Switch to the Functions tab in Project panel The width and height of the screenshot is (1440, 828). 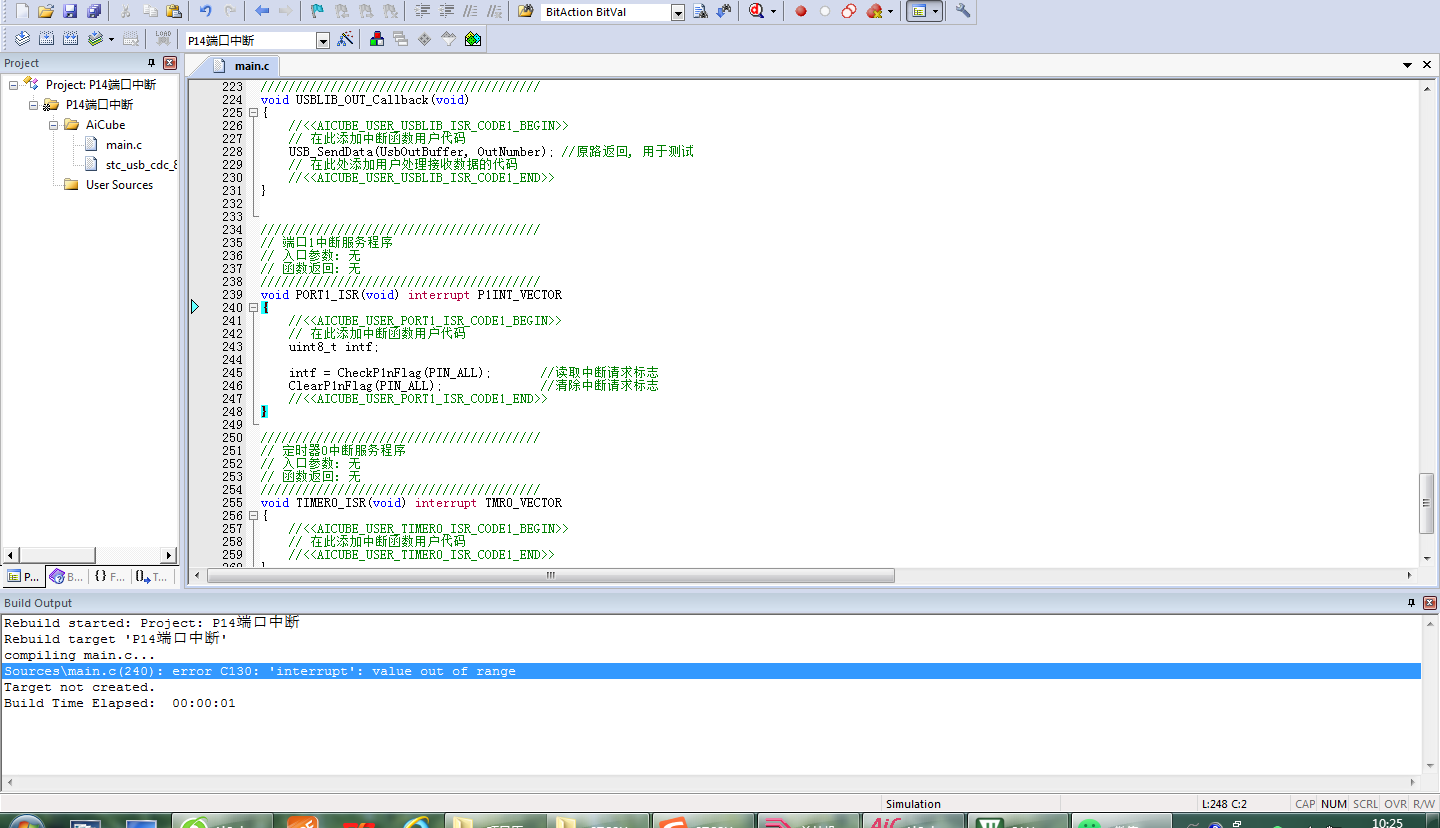(109, 577)
